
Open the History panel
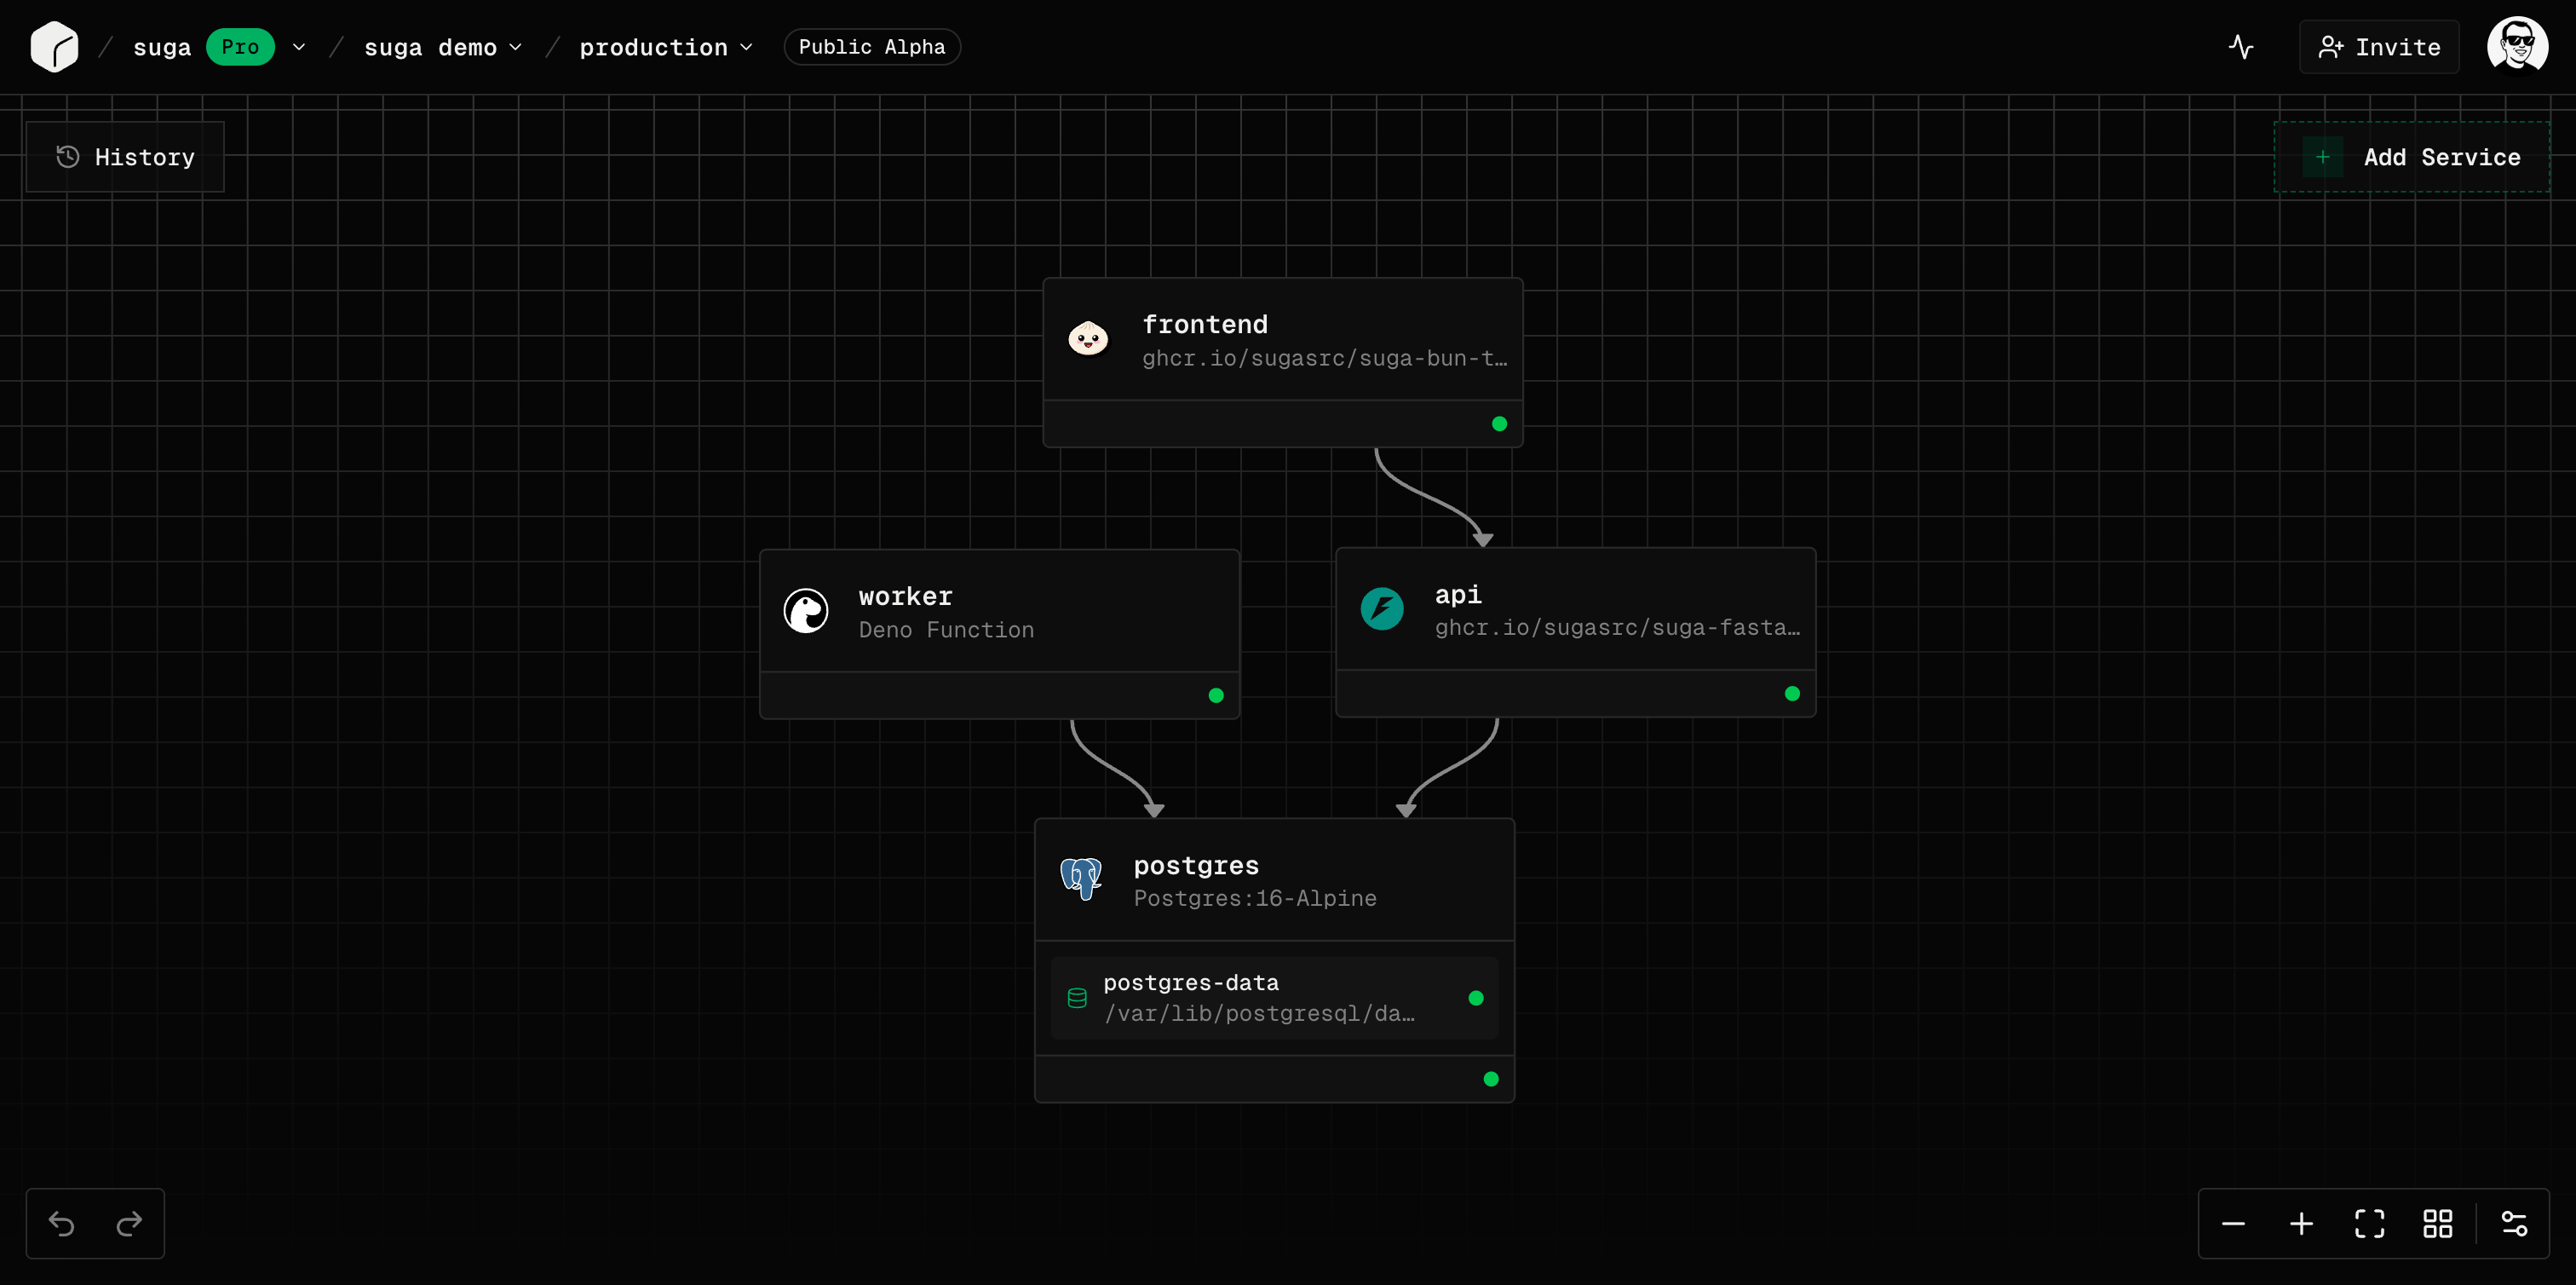[125, 157]
